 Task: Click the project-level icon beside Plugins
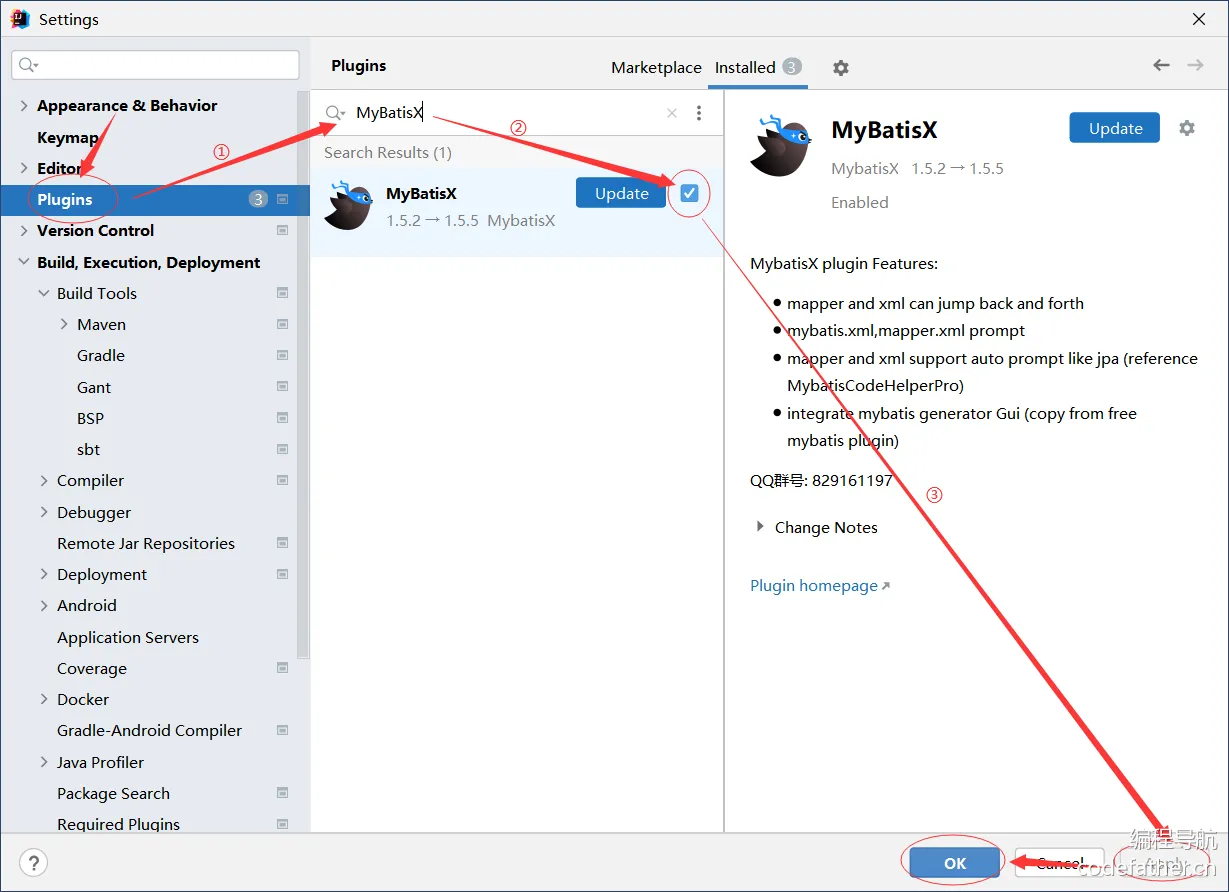click(282, 199)
